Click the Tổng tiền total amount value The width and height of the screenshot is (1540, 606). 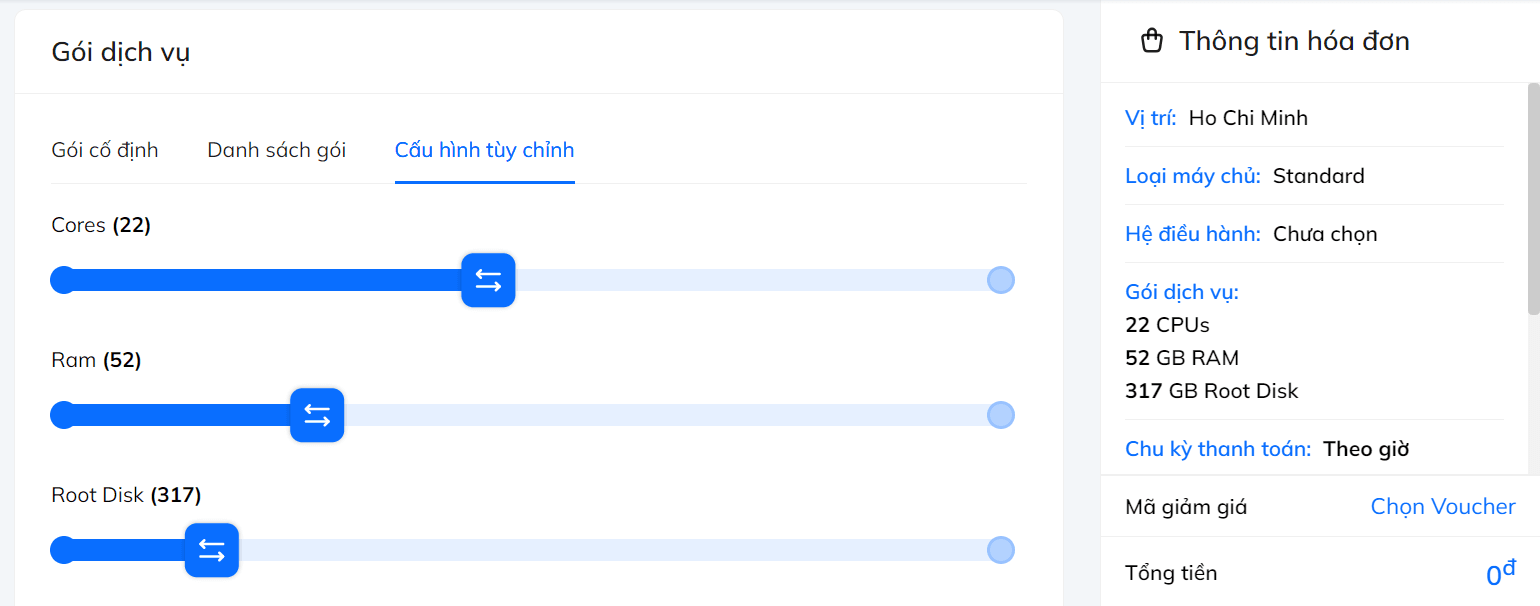pyautogui.click(x=1501, y=573)
